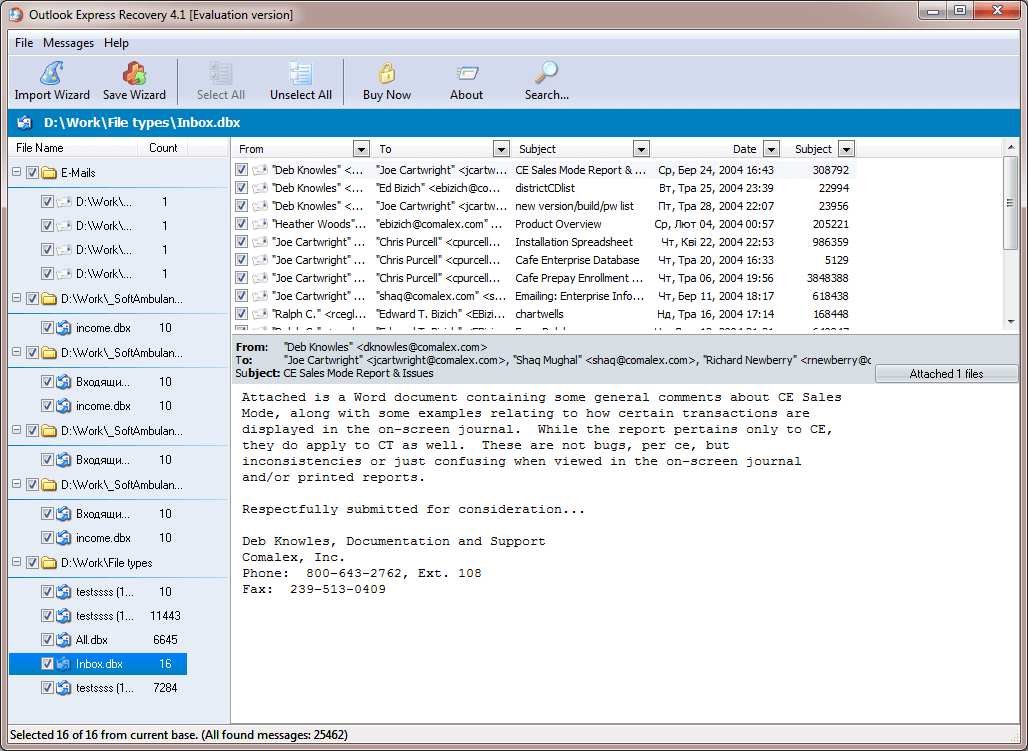Image resolution: width=1028 pixels, height=751 pixels.
Task: Click the database icon of All.dbx
Action: click(x=64, y=639)
